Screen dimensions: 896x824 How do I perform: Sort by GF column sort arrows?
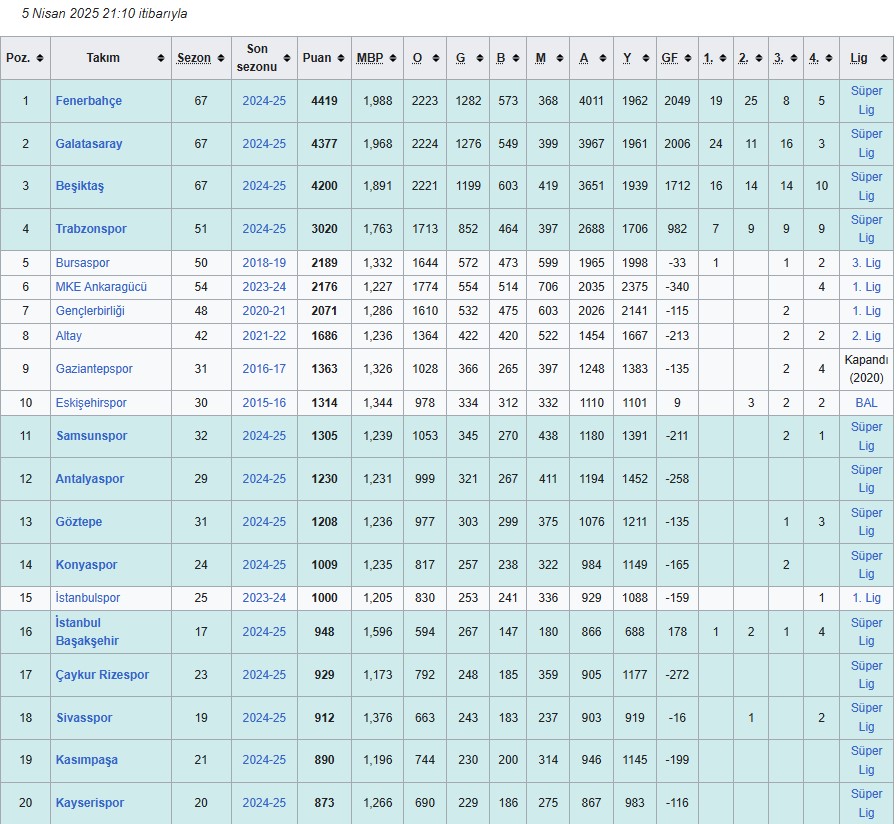[687, 58]
